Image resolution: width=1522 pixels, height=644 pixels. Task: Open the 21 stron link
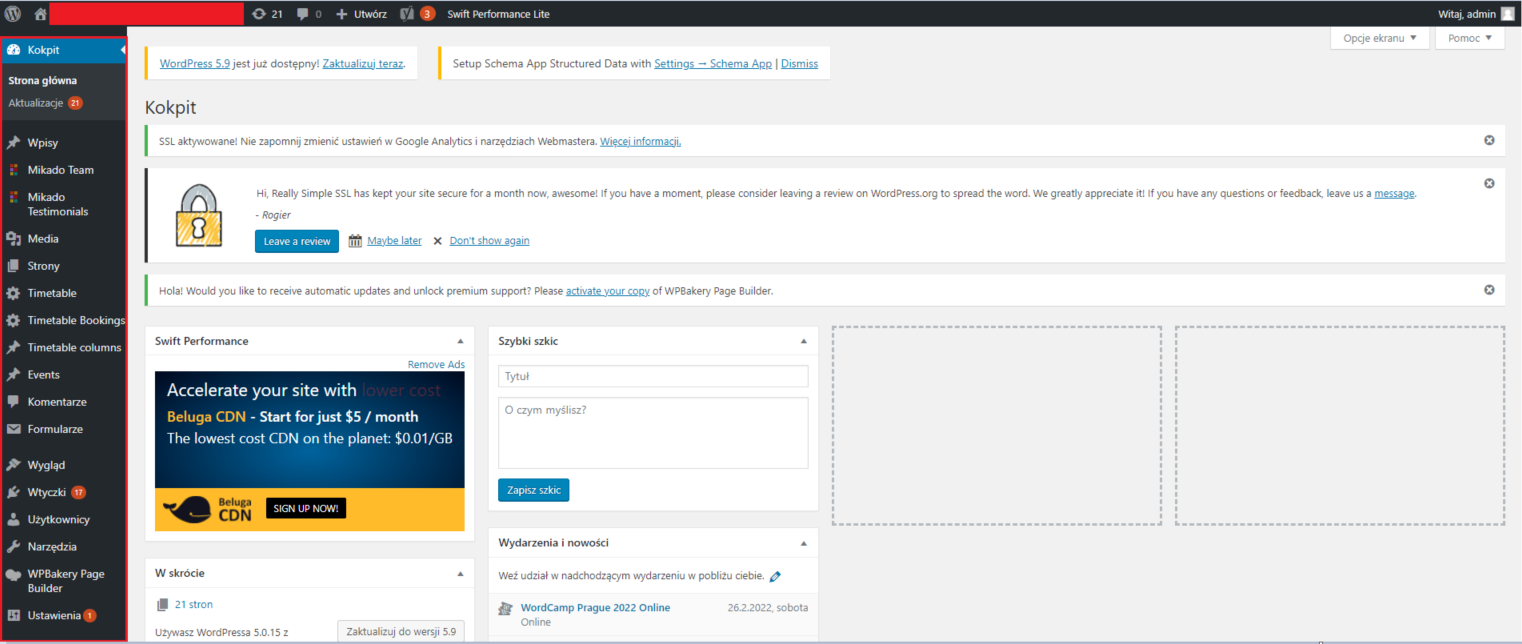pos(193,604)
